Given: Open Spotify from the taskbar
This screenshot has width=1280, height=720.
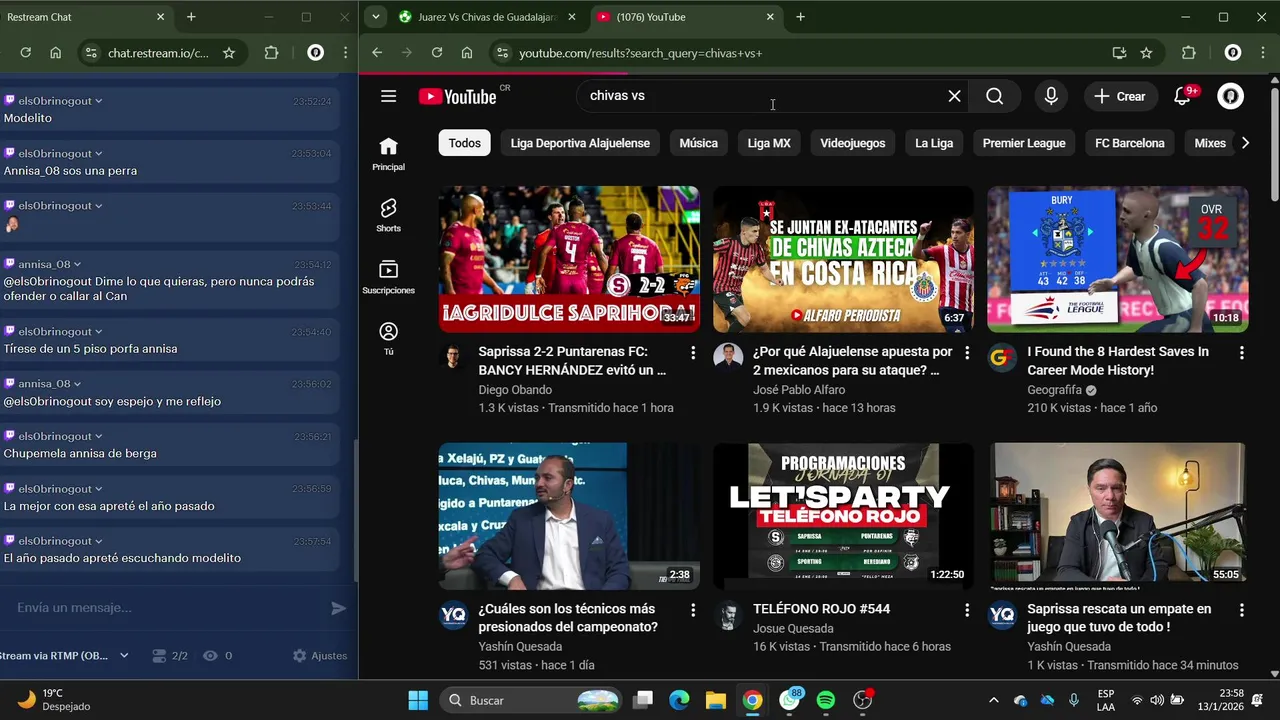Looking at the screenshot, I should [x=826, y=700].
